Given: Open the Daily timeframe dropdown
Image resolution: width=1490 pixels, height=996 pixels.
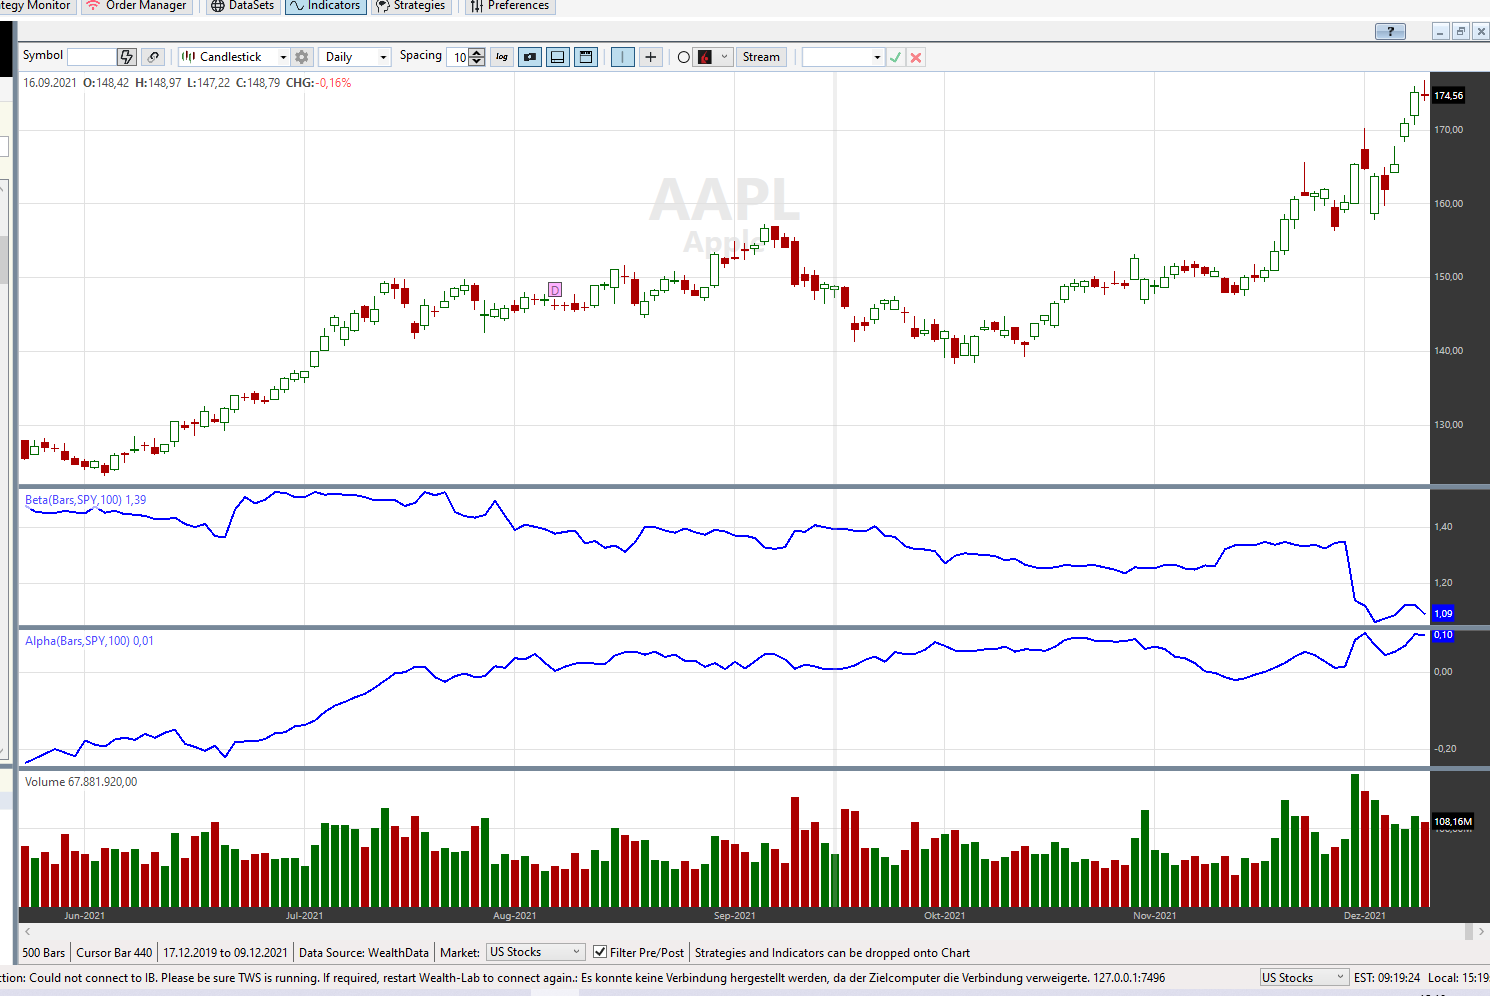Looking at the screenshot, I should [x=355, y=57].
